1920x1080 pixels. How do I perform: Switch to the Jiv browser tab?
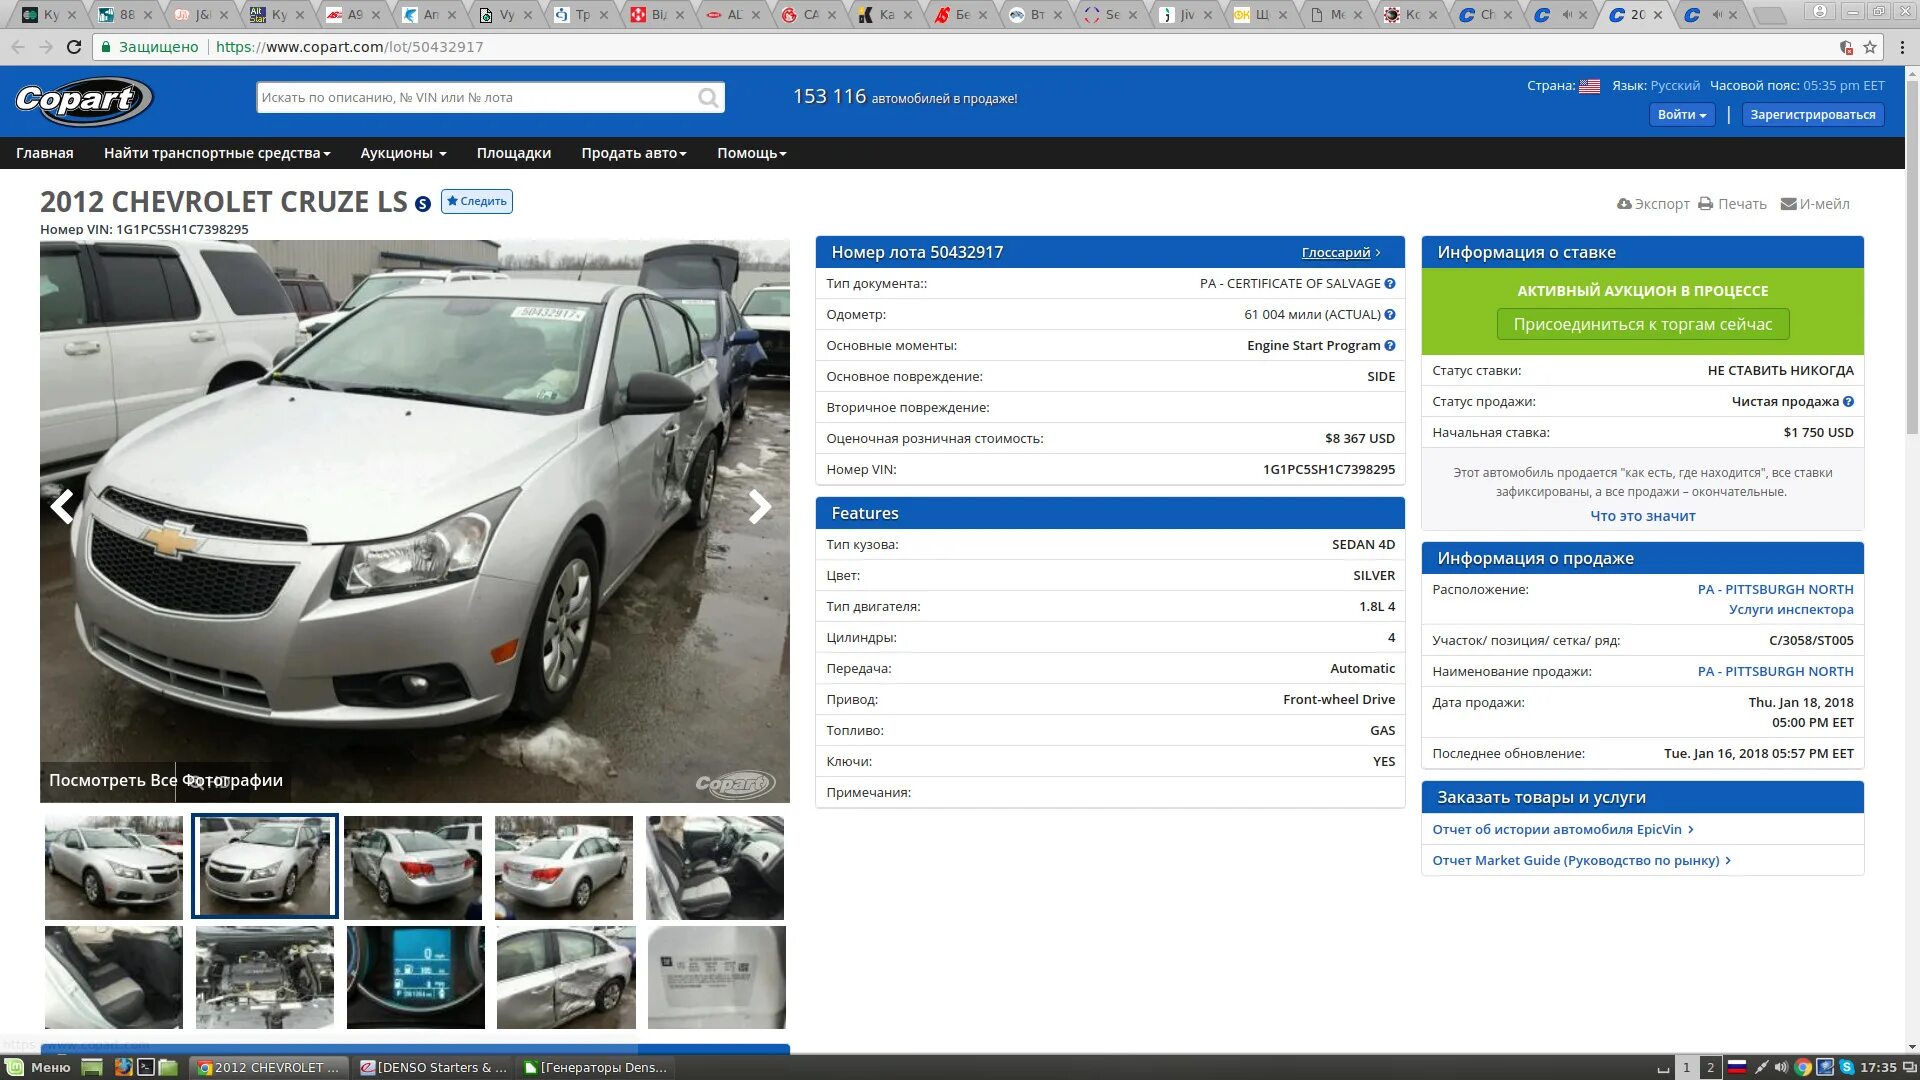click(x=1185, y=15)
